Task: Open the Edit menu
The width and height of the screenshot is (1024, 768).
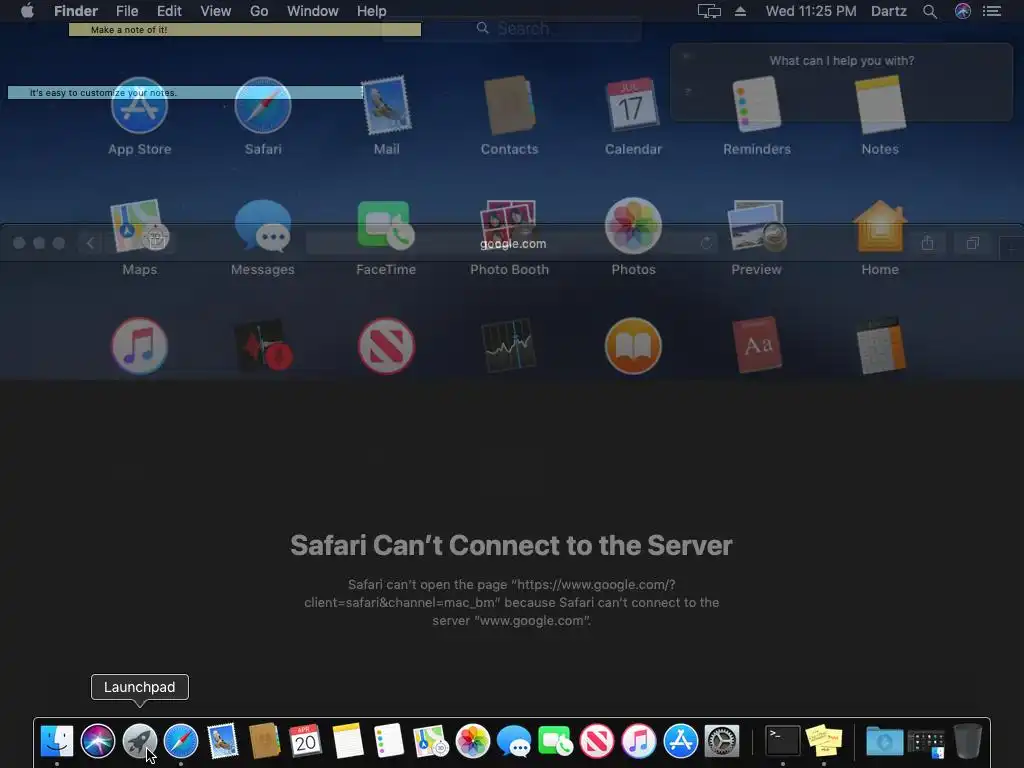Action: [169, 11]
